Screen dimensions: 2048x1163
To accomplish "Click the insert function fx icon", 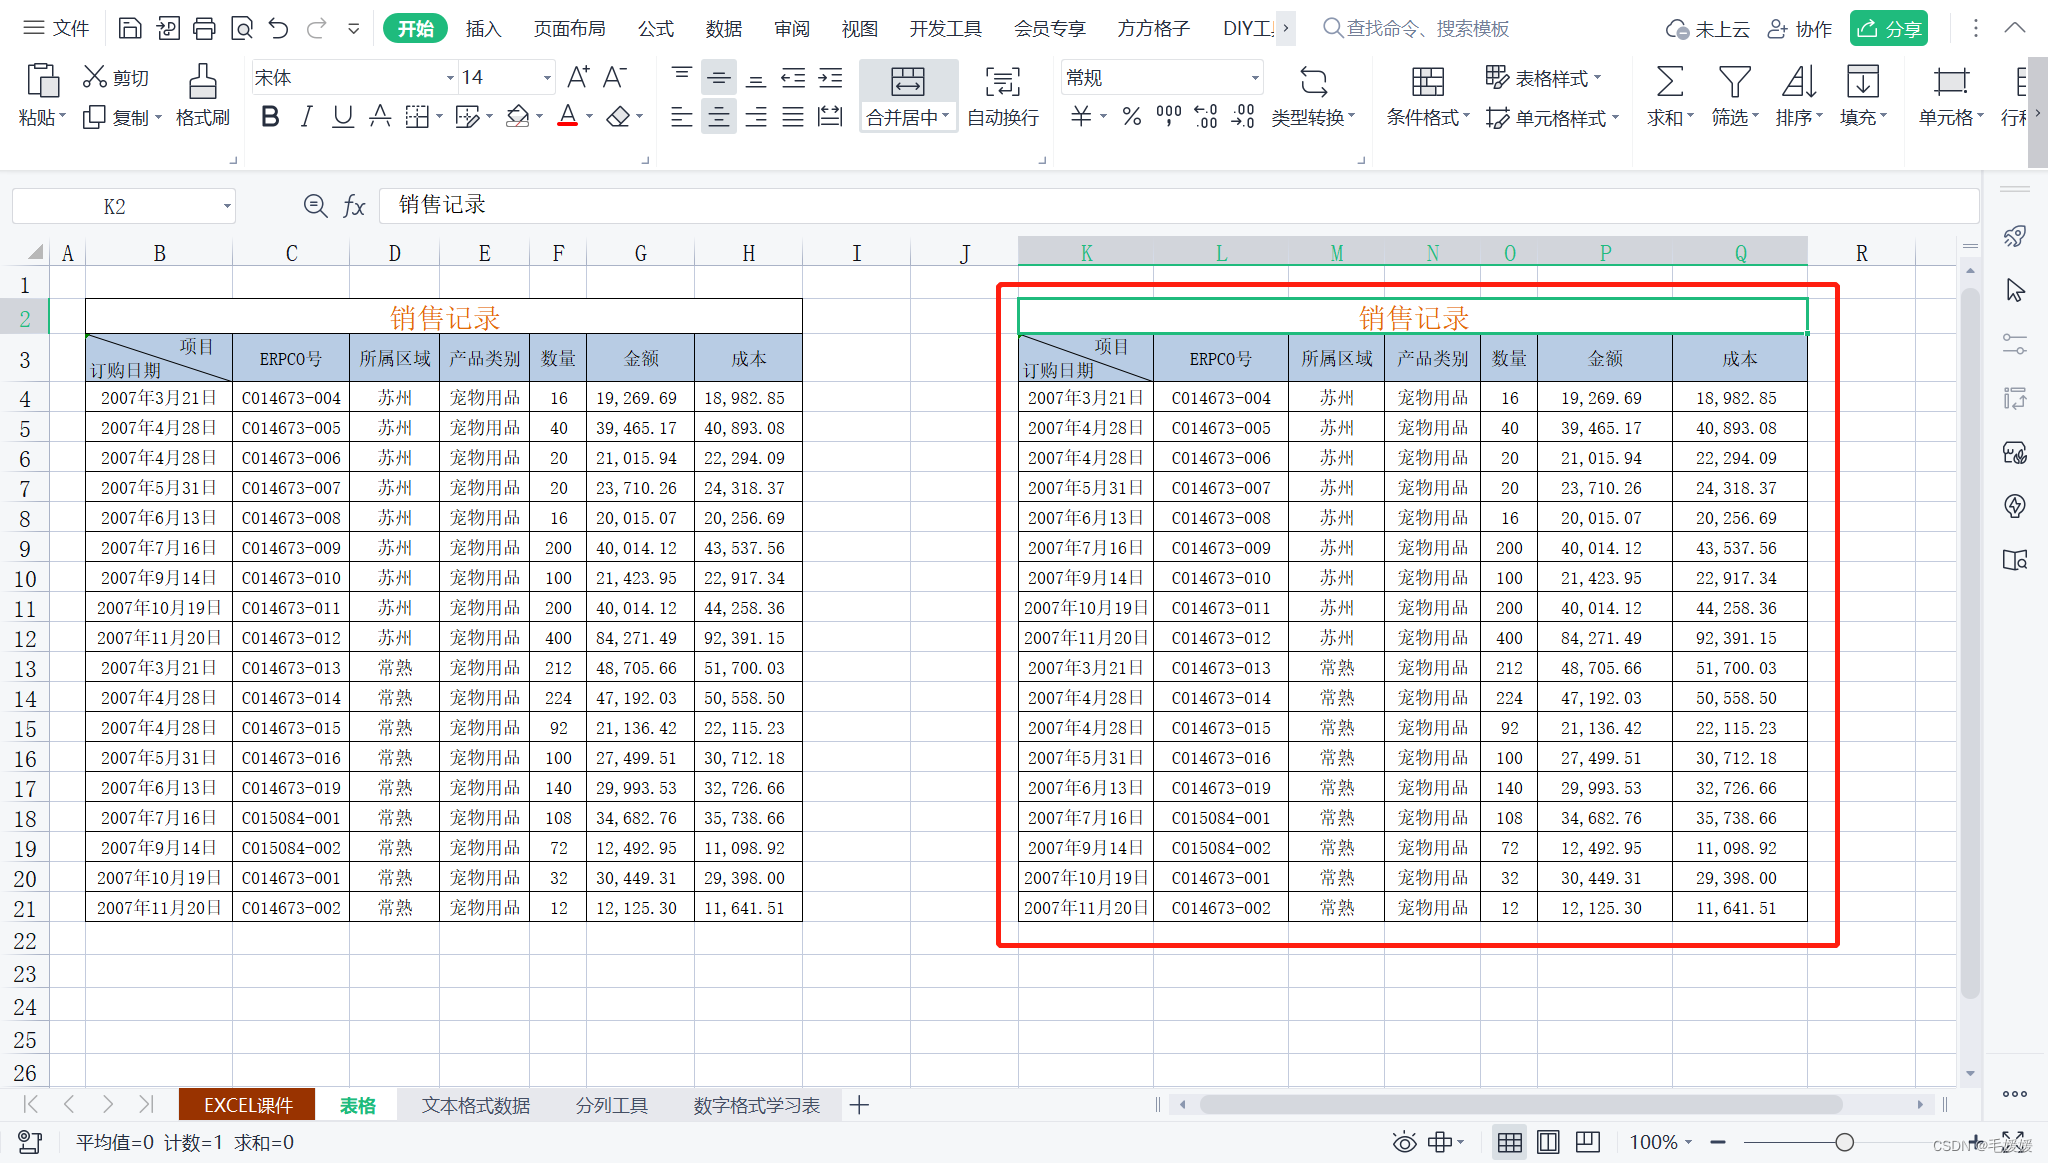I will tap(354, 206).
